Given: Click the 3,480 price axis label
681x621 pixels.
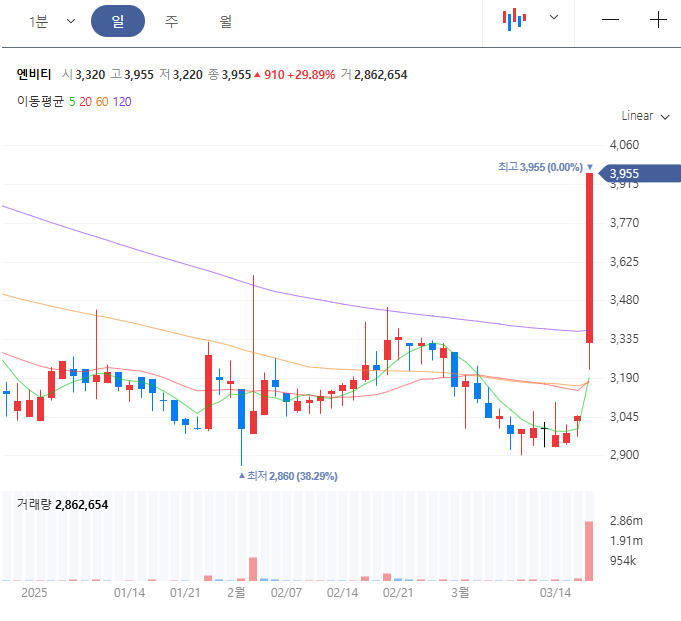Looking at the screenshot, I should (x=624, y=300).
